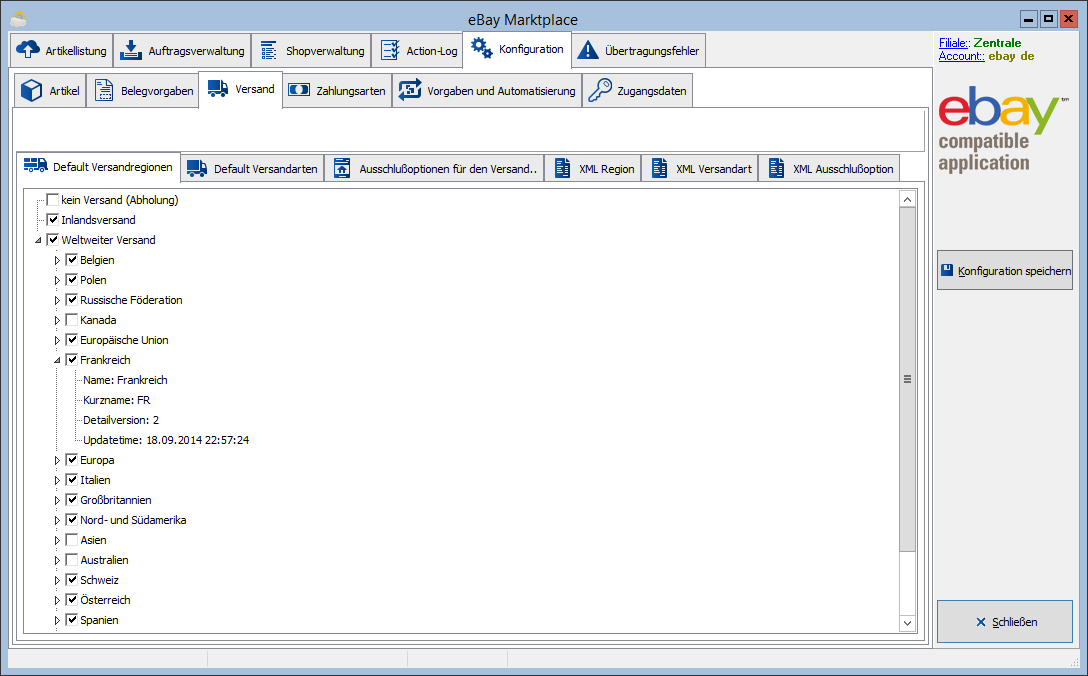This screenshot has width=1088, height=676.
Task: Enable kein Versand (Abholung) checkbox
Action: [x=53, y=200]
